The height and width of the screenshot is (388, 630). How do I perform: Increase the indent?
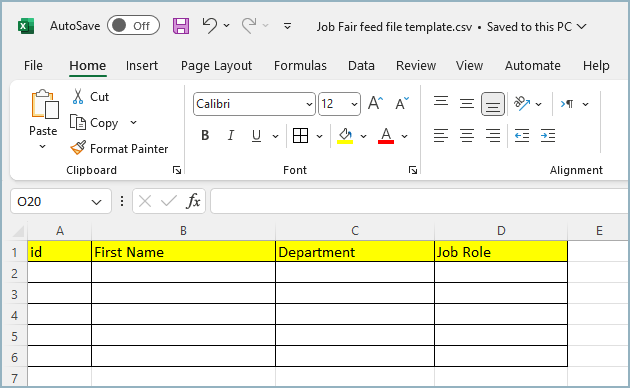548,136
